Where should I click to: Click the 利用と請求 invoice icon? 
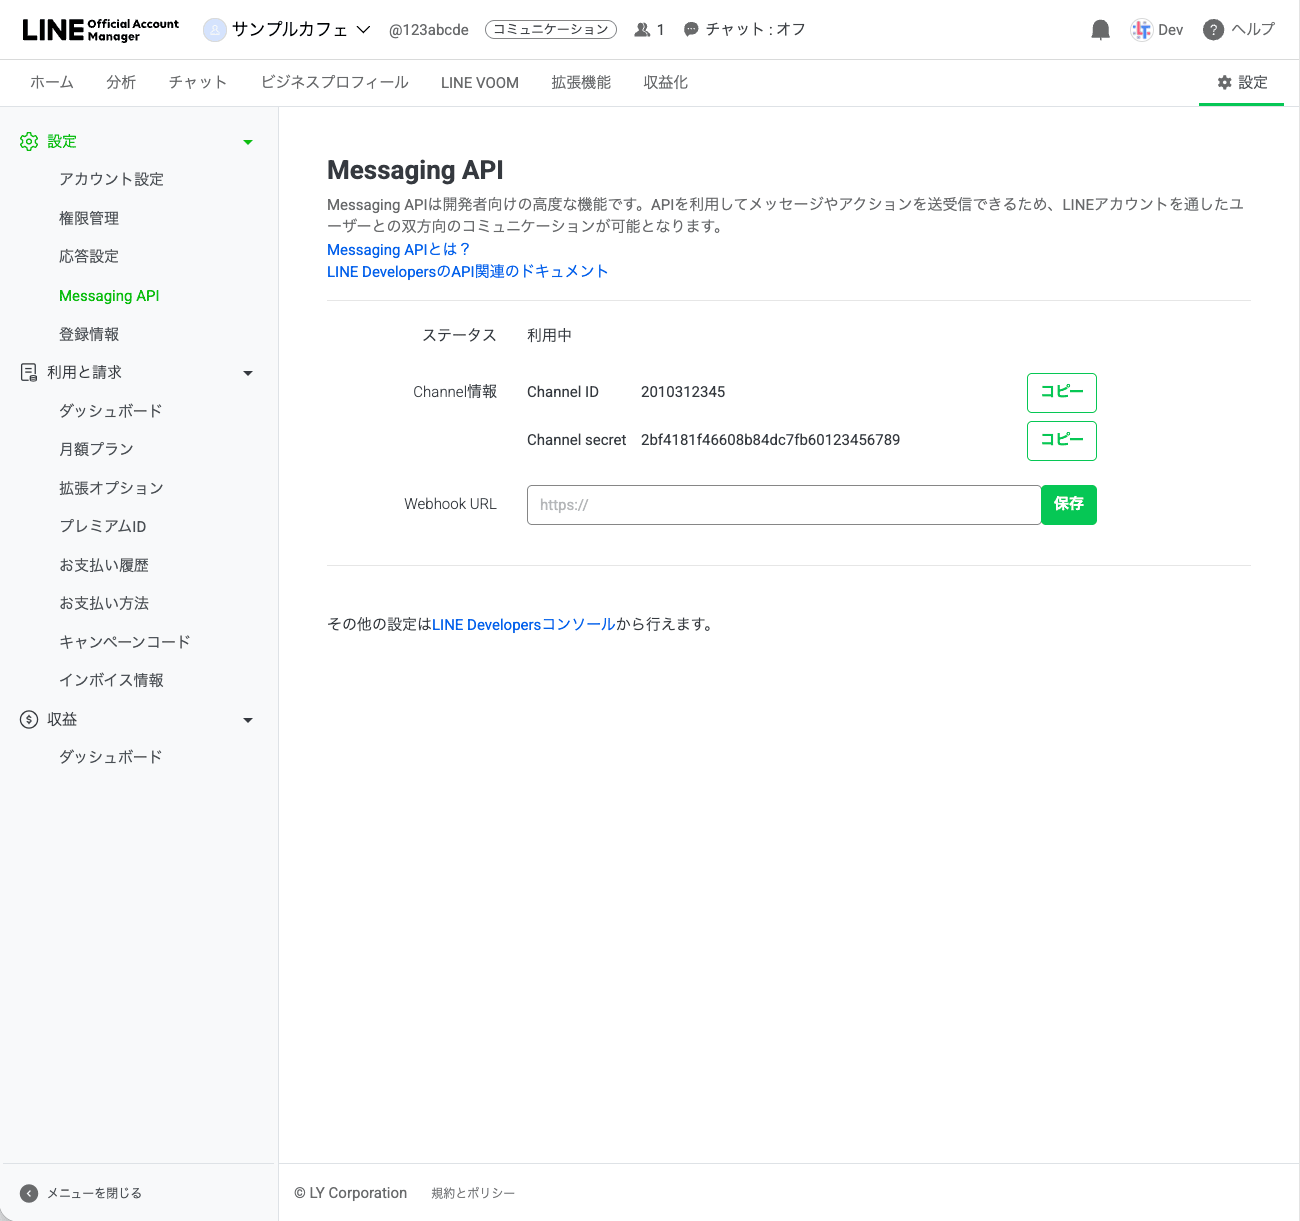point(29,372)
